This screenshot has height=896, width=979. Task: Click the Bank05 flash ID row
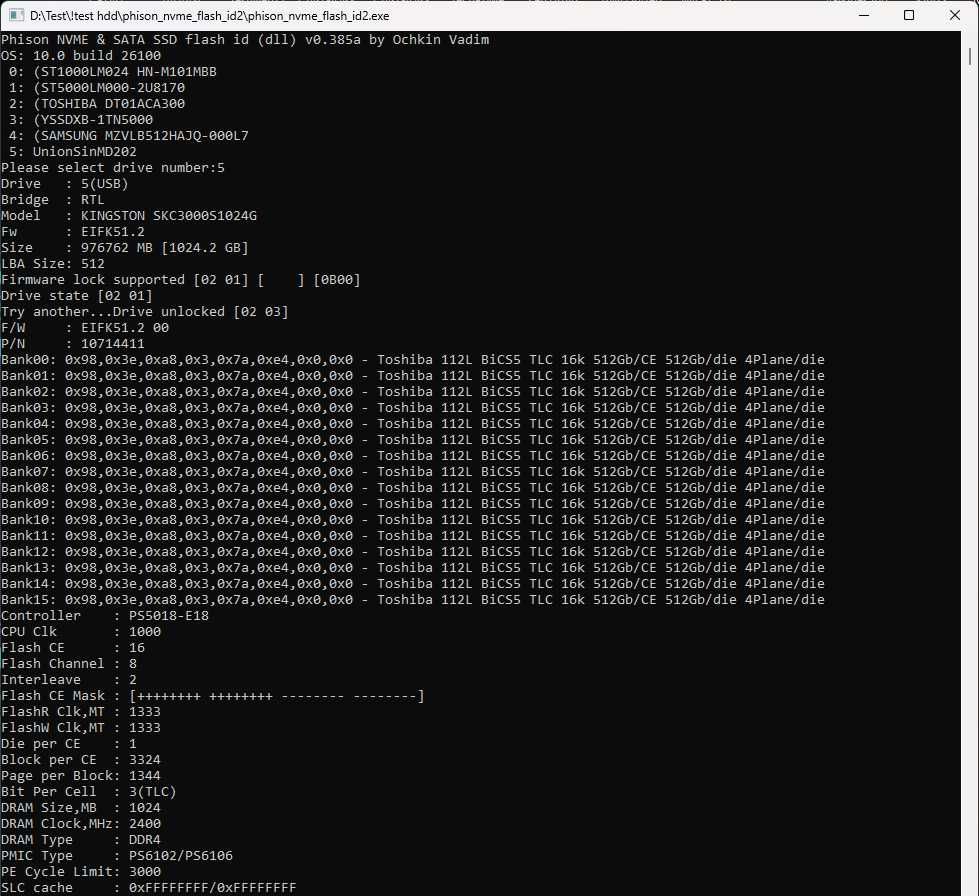click(413, 440)
